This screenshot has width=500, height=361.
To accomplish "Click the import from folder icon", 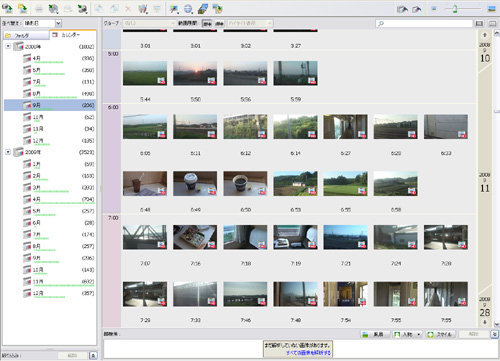I will point(23,8).
